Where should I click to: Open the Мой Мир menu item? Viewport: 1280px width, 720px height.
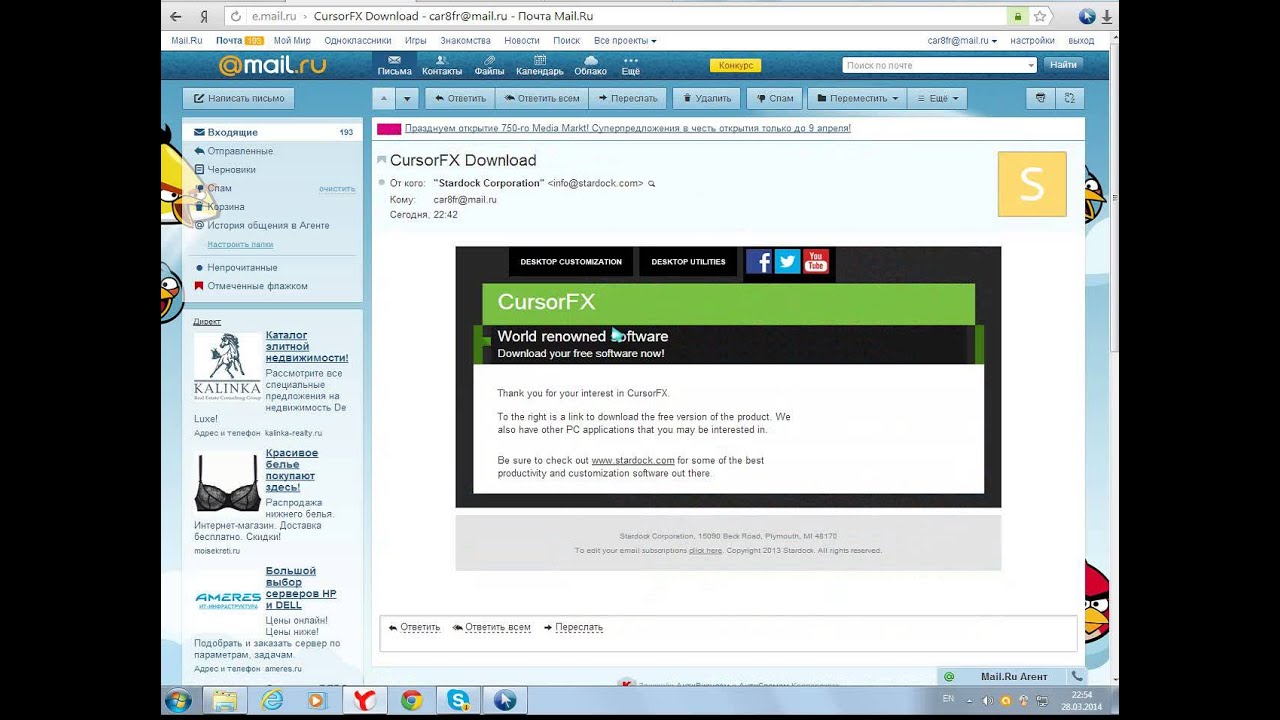pos(292,41)
